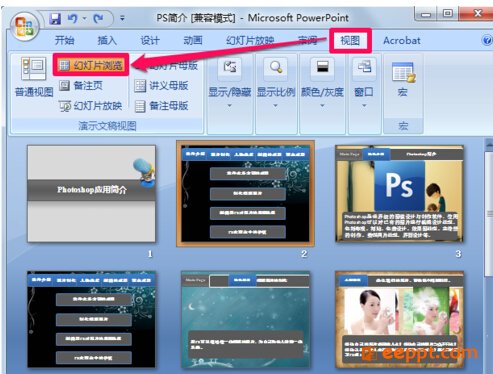Screen dimensions: 493x374
Task: Open the 动画 ribbon tab
Action: pyautogui.click(x=193, y=41)
